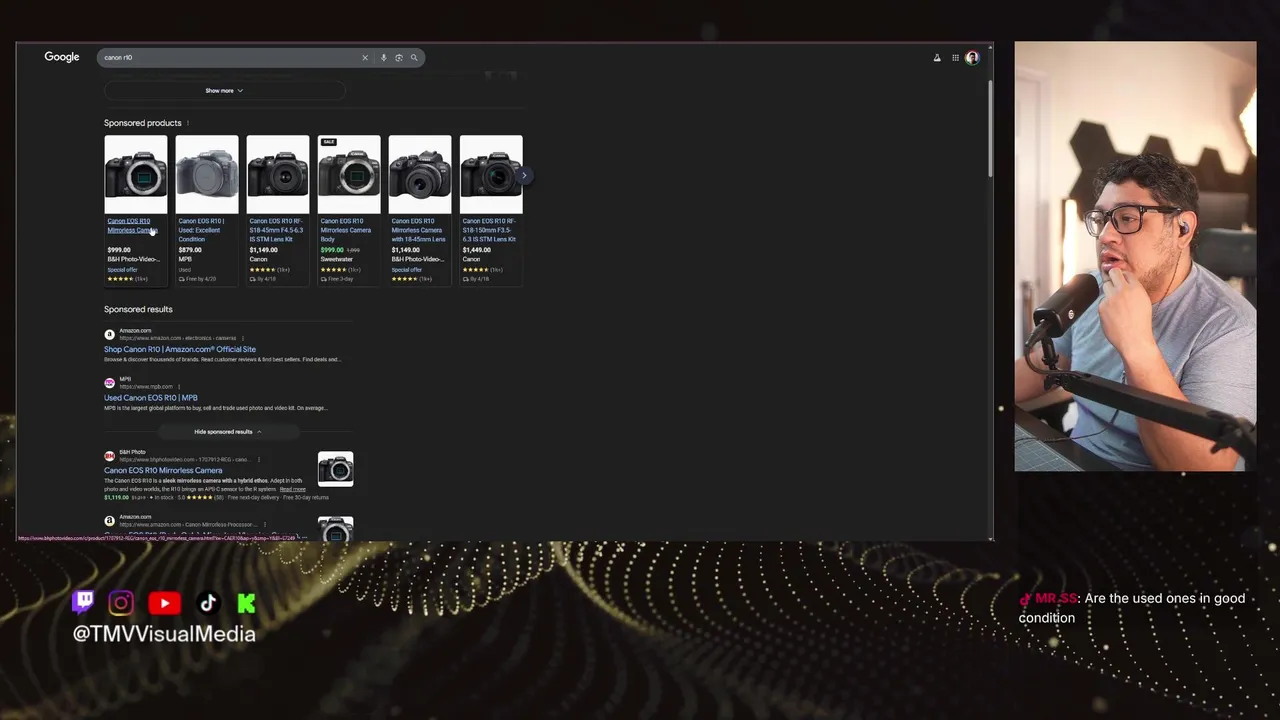Open the B&H Photo result options menu
The width and height of the screenshot is (1280, 720).
tap(258, 460)
